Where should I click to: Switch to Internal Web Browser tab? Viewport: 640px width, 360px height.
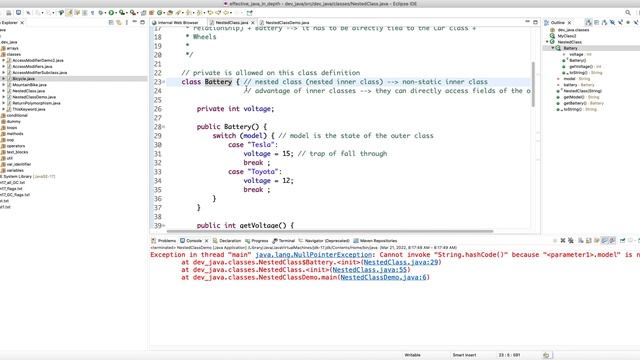(x=175, y=23)
